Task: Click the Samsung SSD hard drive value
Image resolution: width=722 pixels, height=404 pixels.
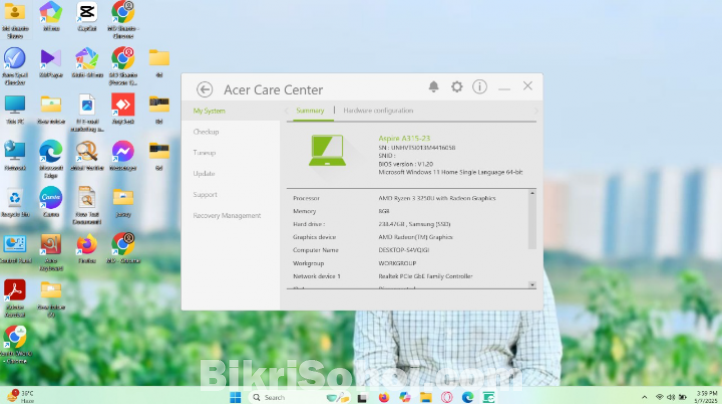Action: (414, 224)
